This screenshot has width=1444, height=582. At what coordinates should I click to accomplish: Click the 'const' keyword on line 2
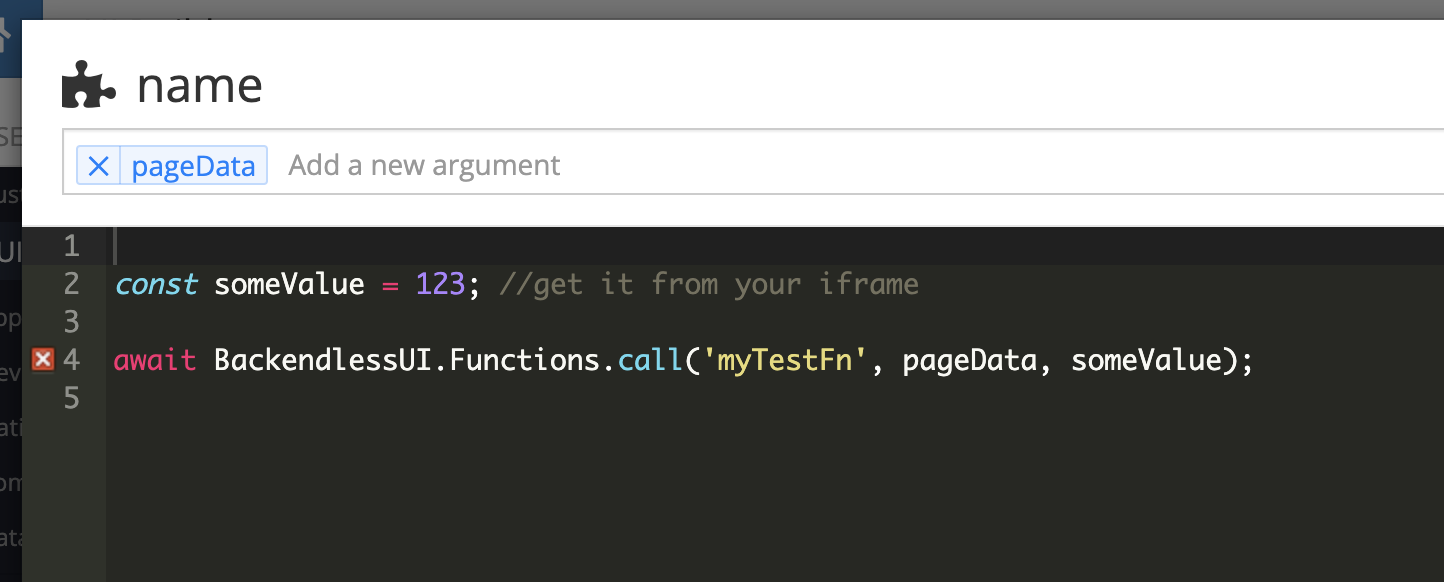tap(155, 284)
